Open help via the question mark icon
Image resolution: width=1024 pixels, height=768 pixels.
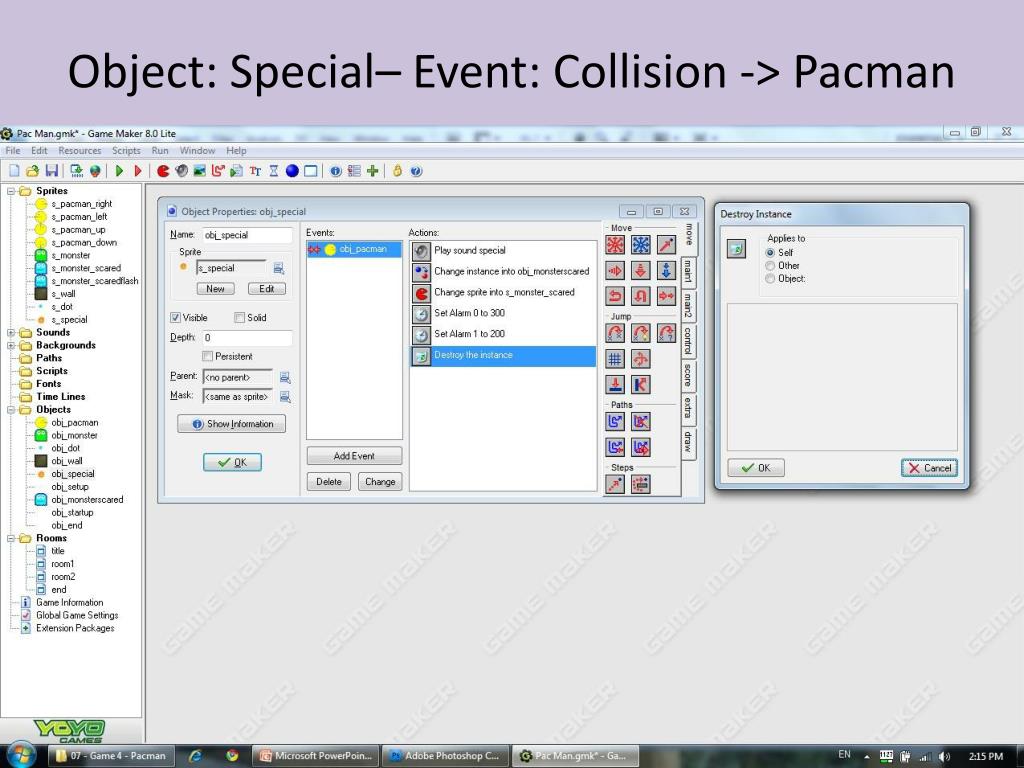click(416, 171)
